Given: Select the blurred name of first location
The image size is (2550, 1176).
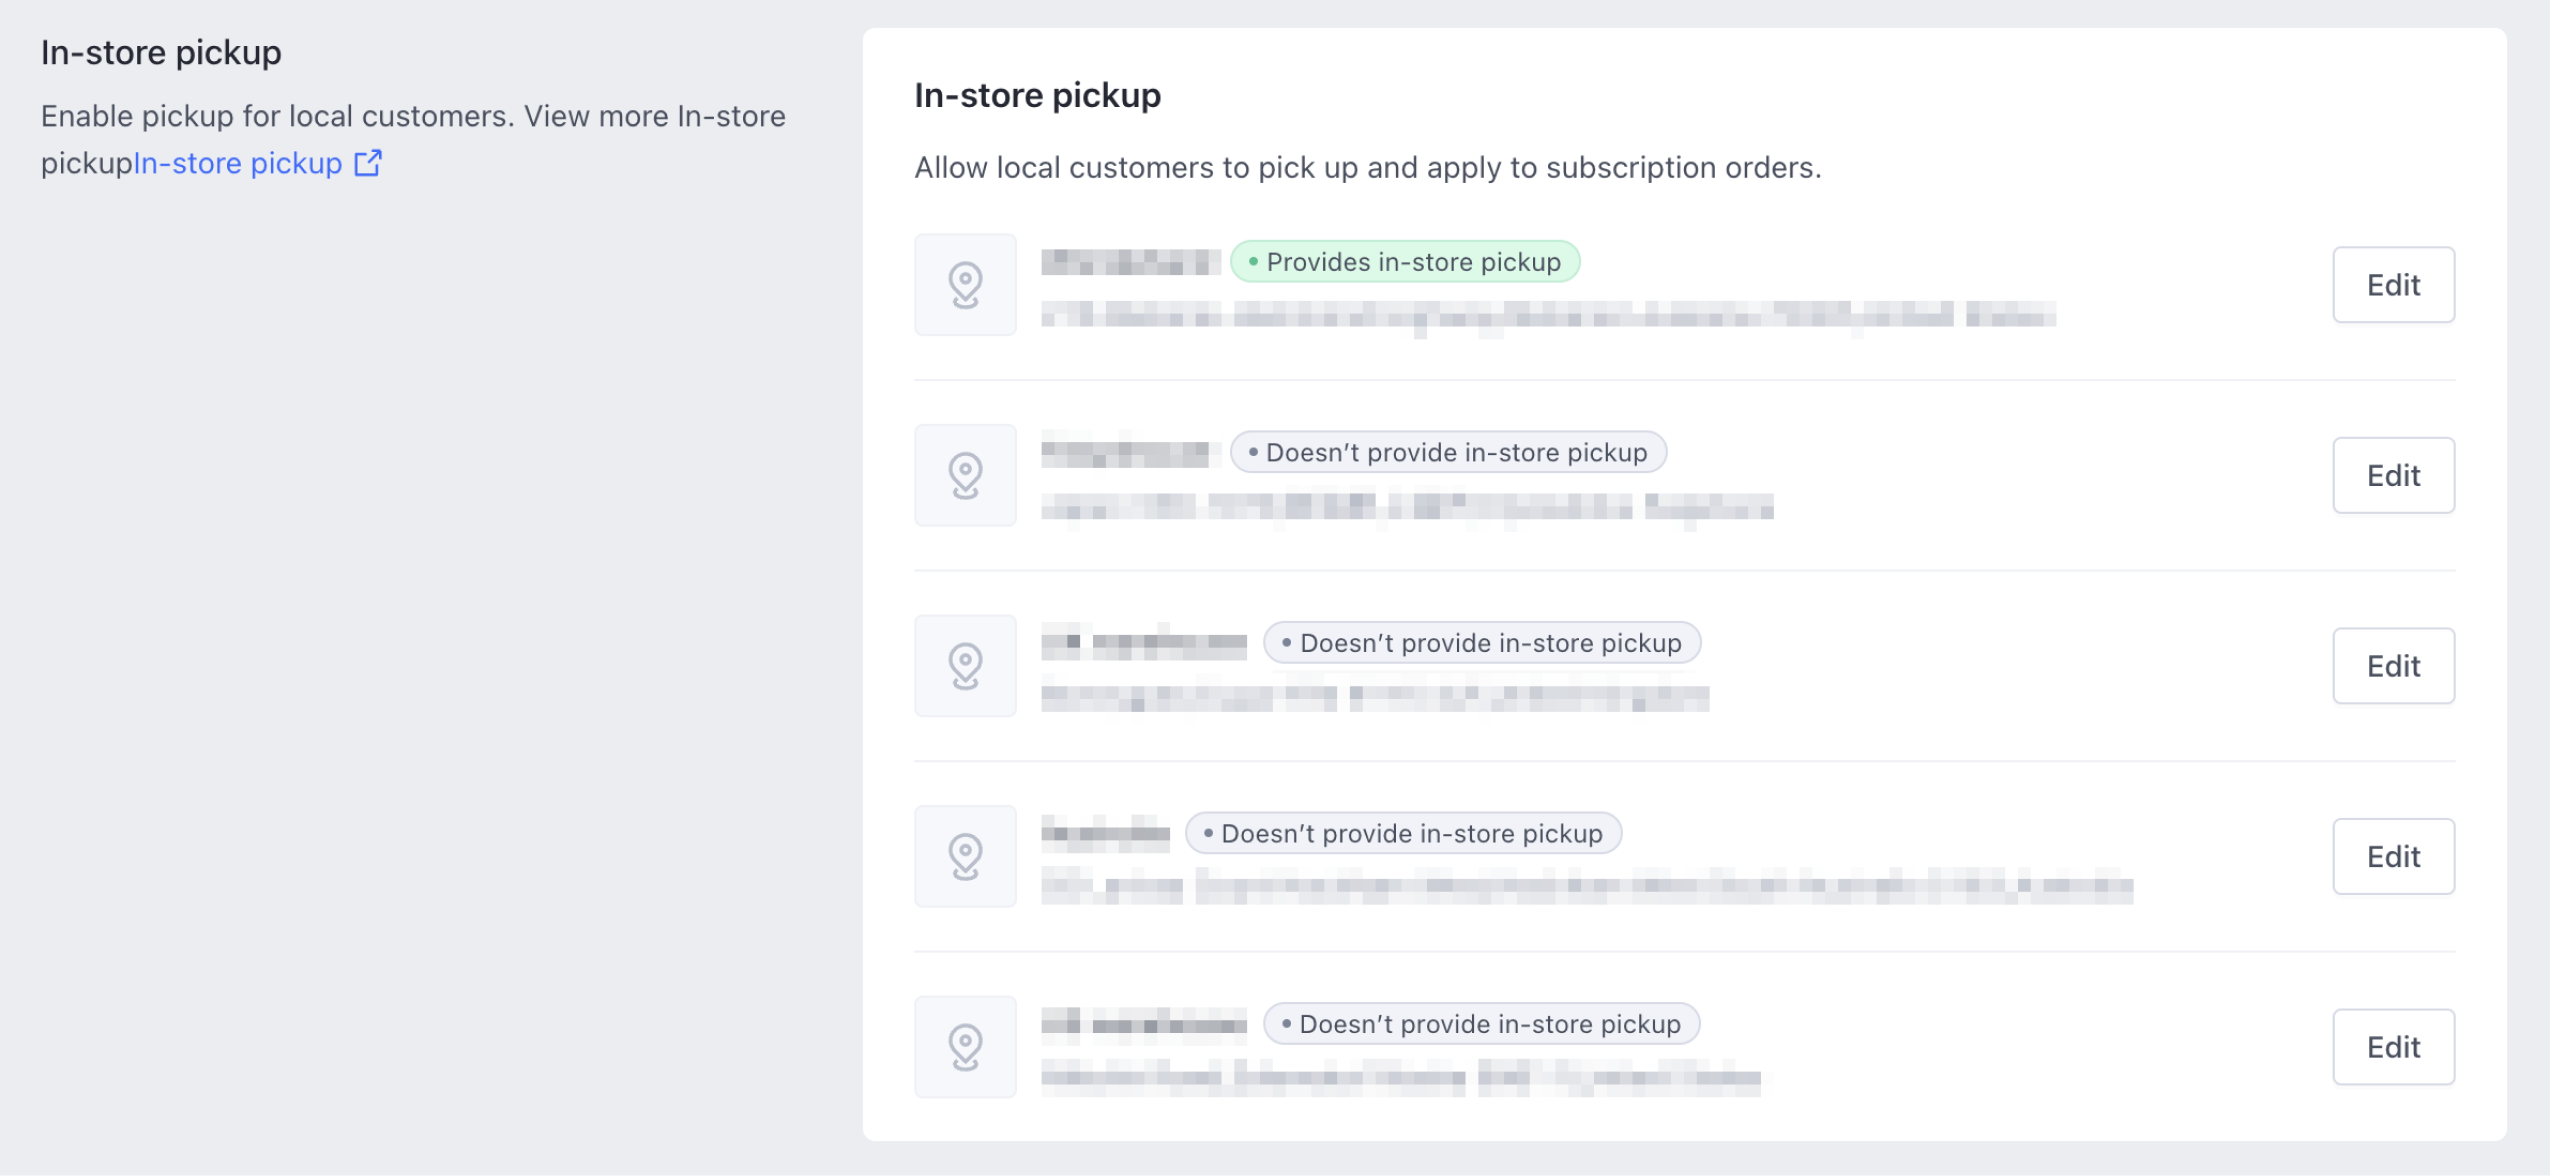Looking at the screenshot, I should (1130, 262).
